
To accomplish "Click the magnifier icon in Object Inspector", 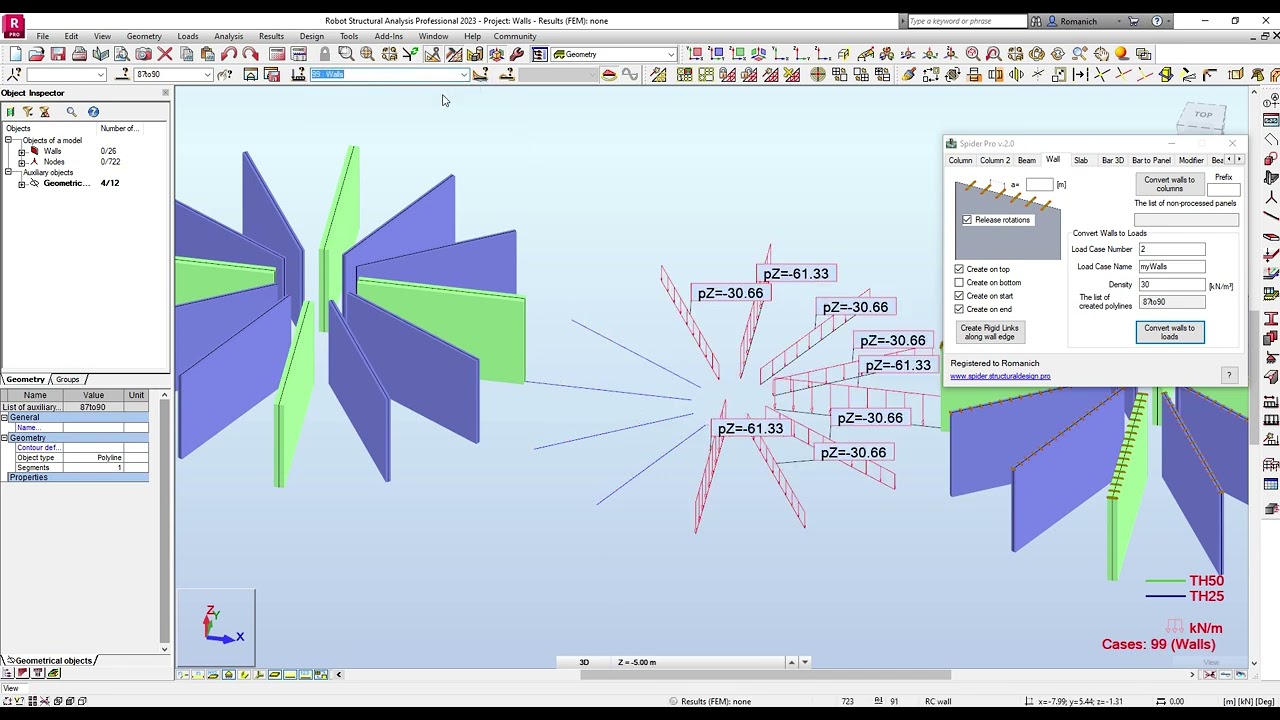I will (71, 112).
